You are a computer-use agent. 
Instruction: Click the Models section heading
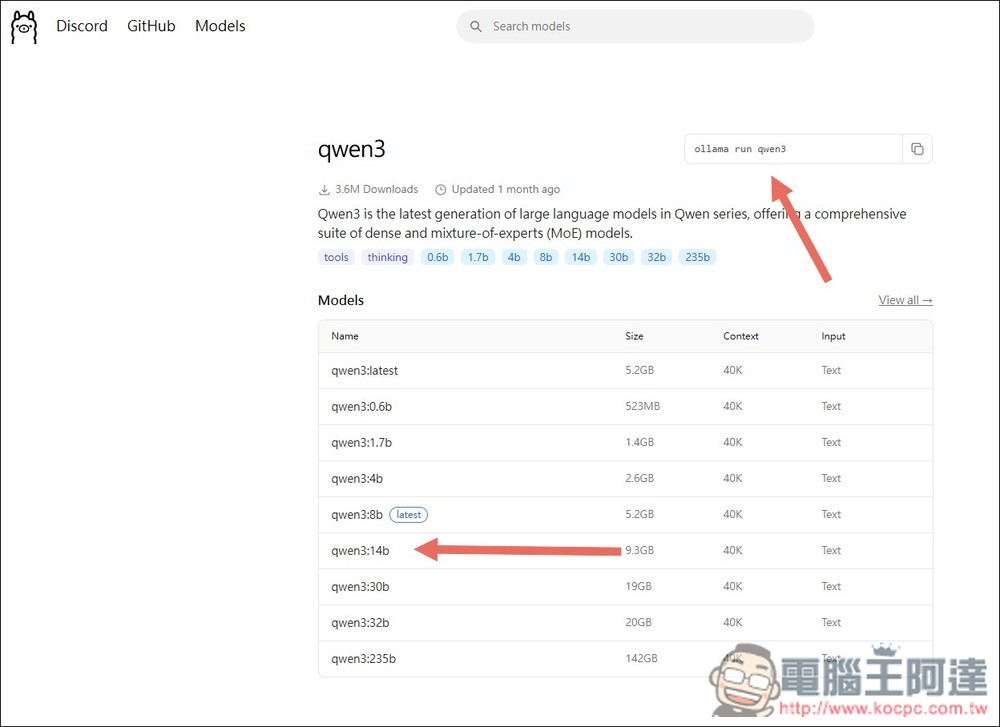[x=341, y=300]
